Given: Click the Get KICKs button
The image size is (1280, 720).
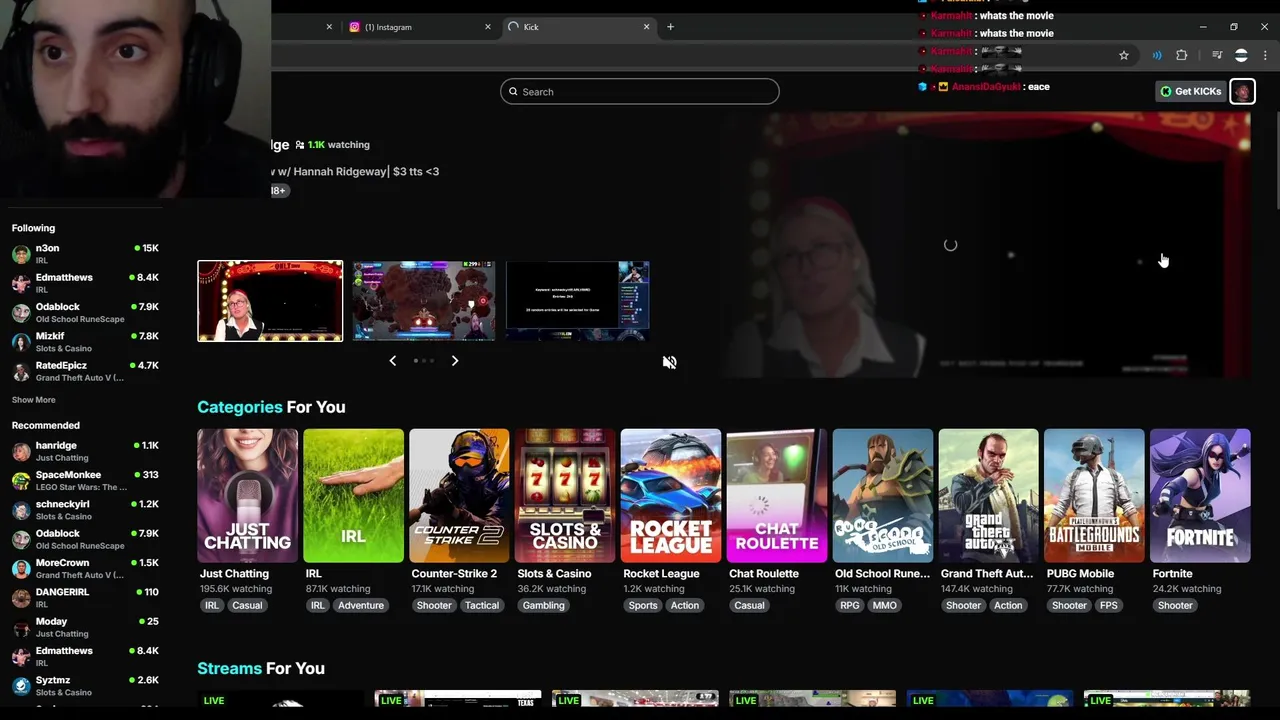Looking at the screenshot, I should [x=1190, y=91].
